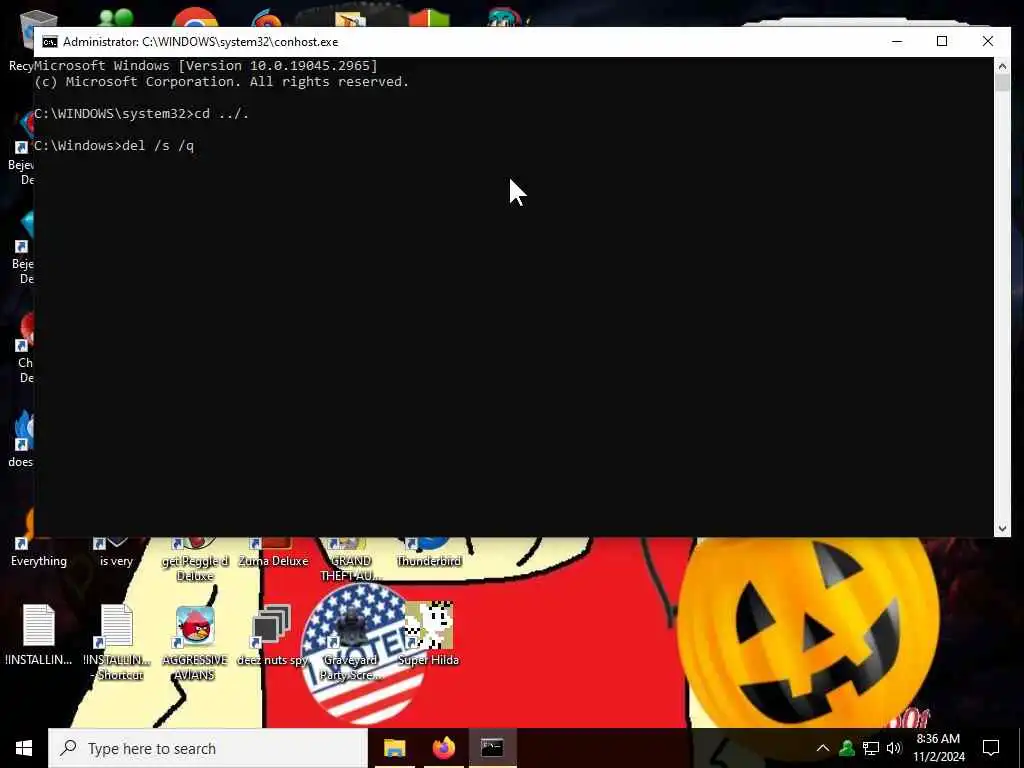1024x768 pixels.
Task: Click the conhost window title bar icon
Action: coord(50,42)
